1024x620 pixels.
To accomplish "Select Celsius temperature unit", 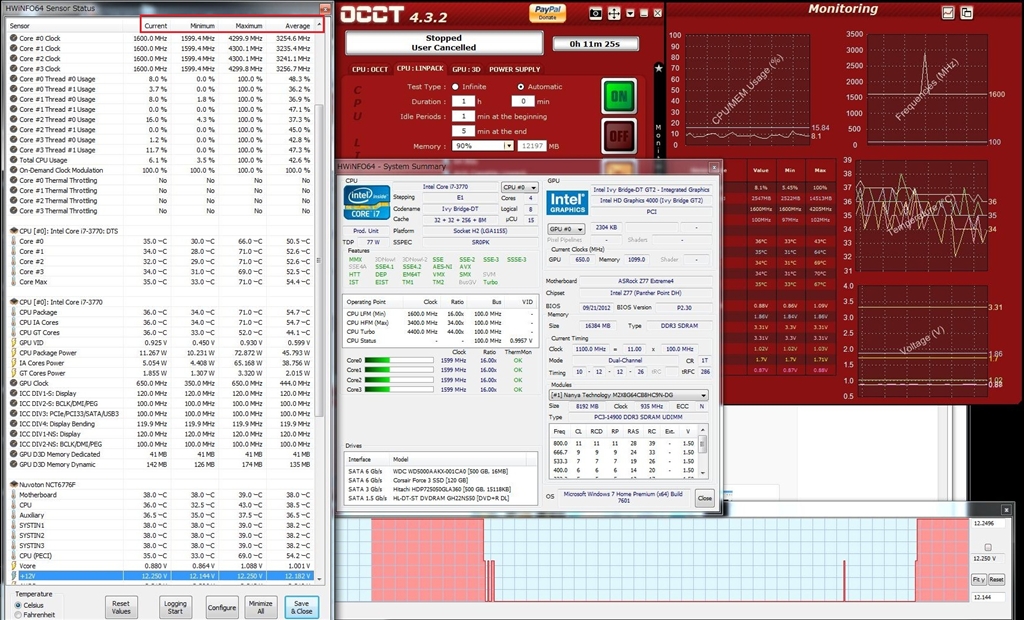I will pyautogui.click(x=18, y=605).
